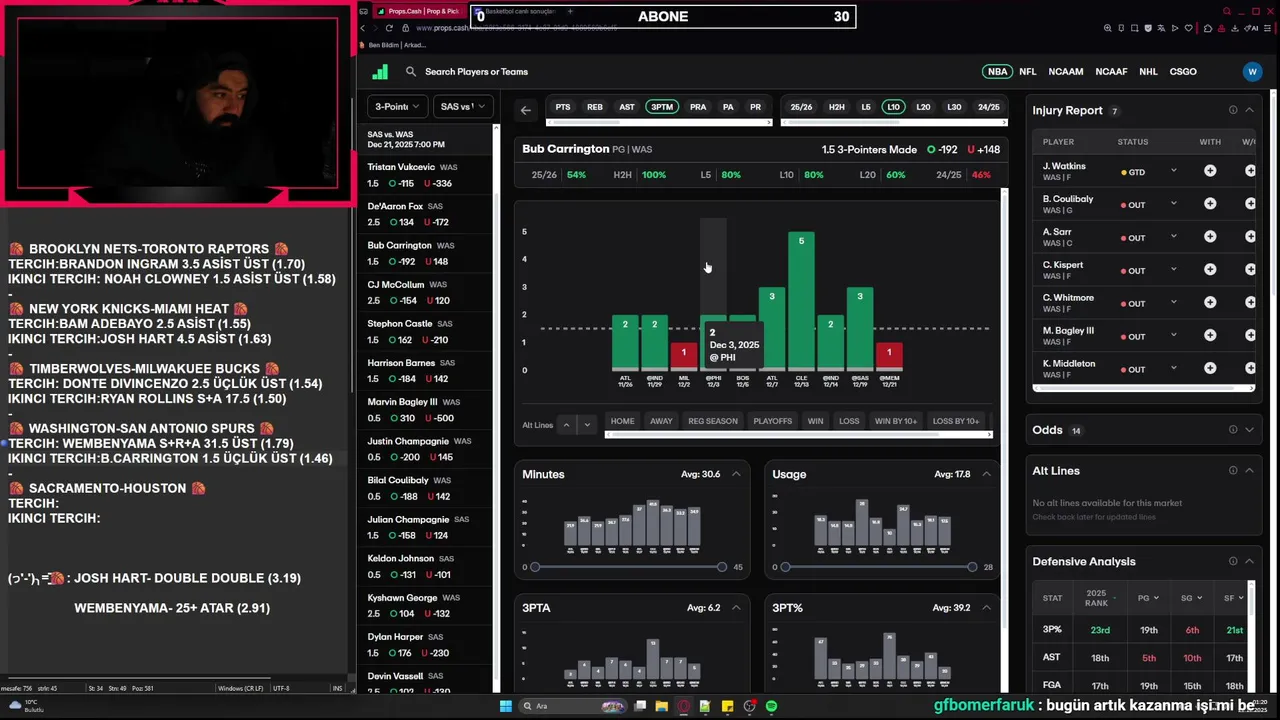Viewport: 1280px width, 720px height.
Task: Collapse the Usage chart
Action: tap(986, 474)
